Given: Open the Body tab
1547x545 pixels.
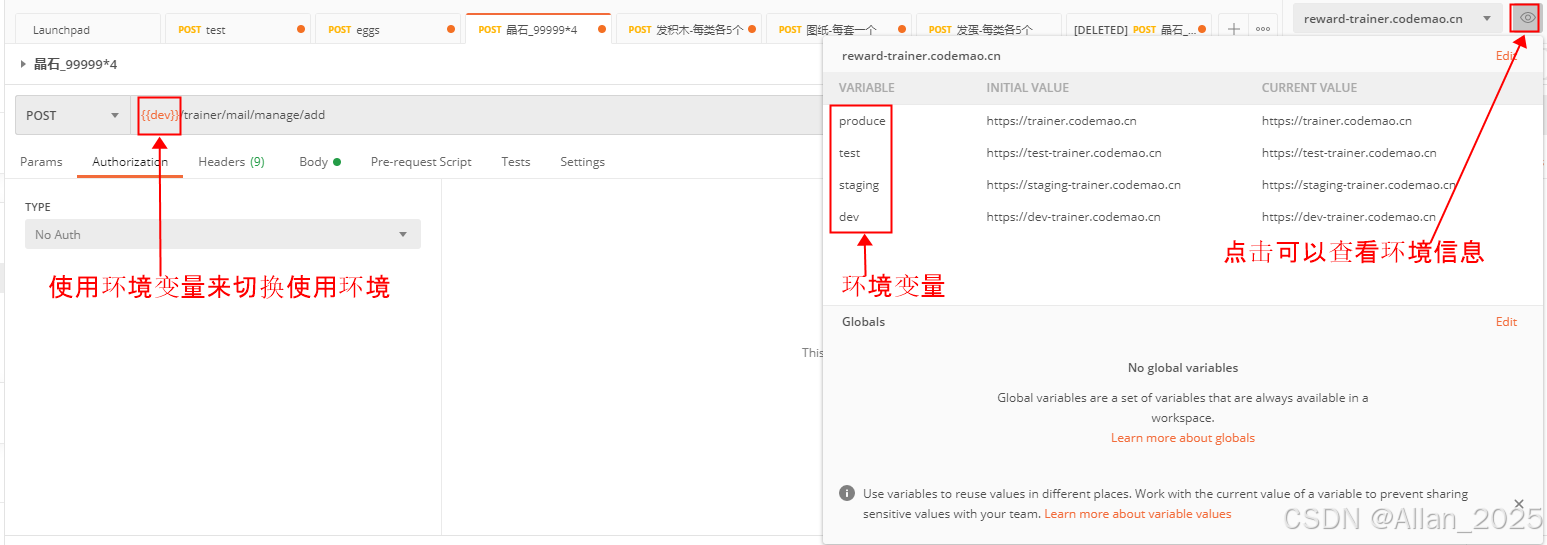Looking at the screenshot, I should (x=319, y=161).
